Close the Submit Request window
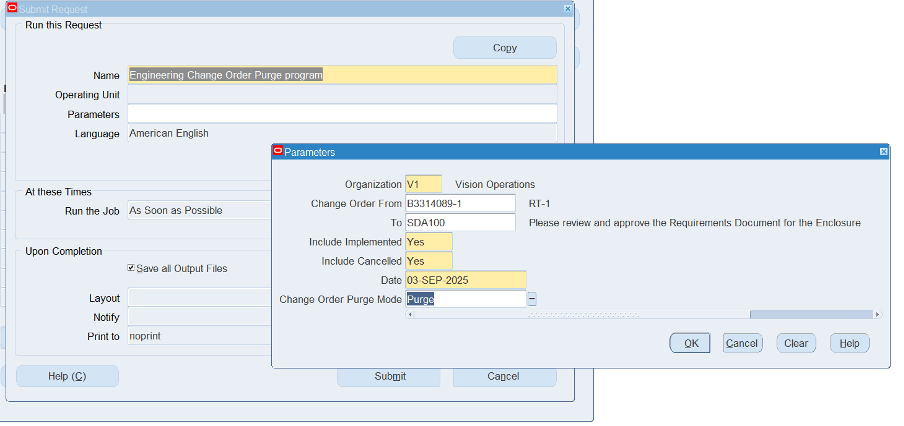This screenshot has height=426, width=904. click(568, 9)
